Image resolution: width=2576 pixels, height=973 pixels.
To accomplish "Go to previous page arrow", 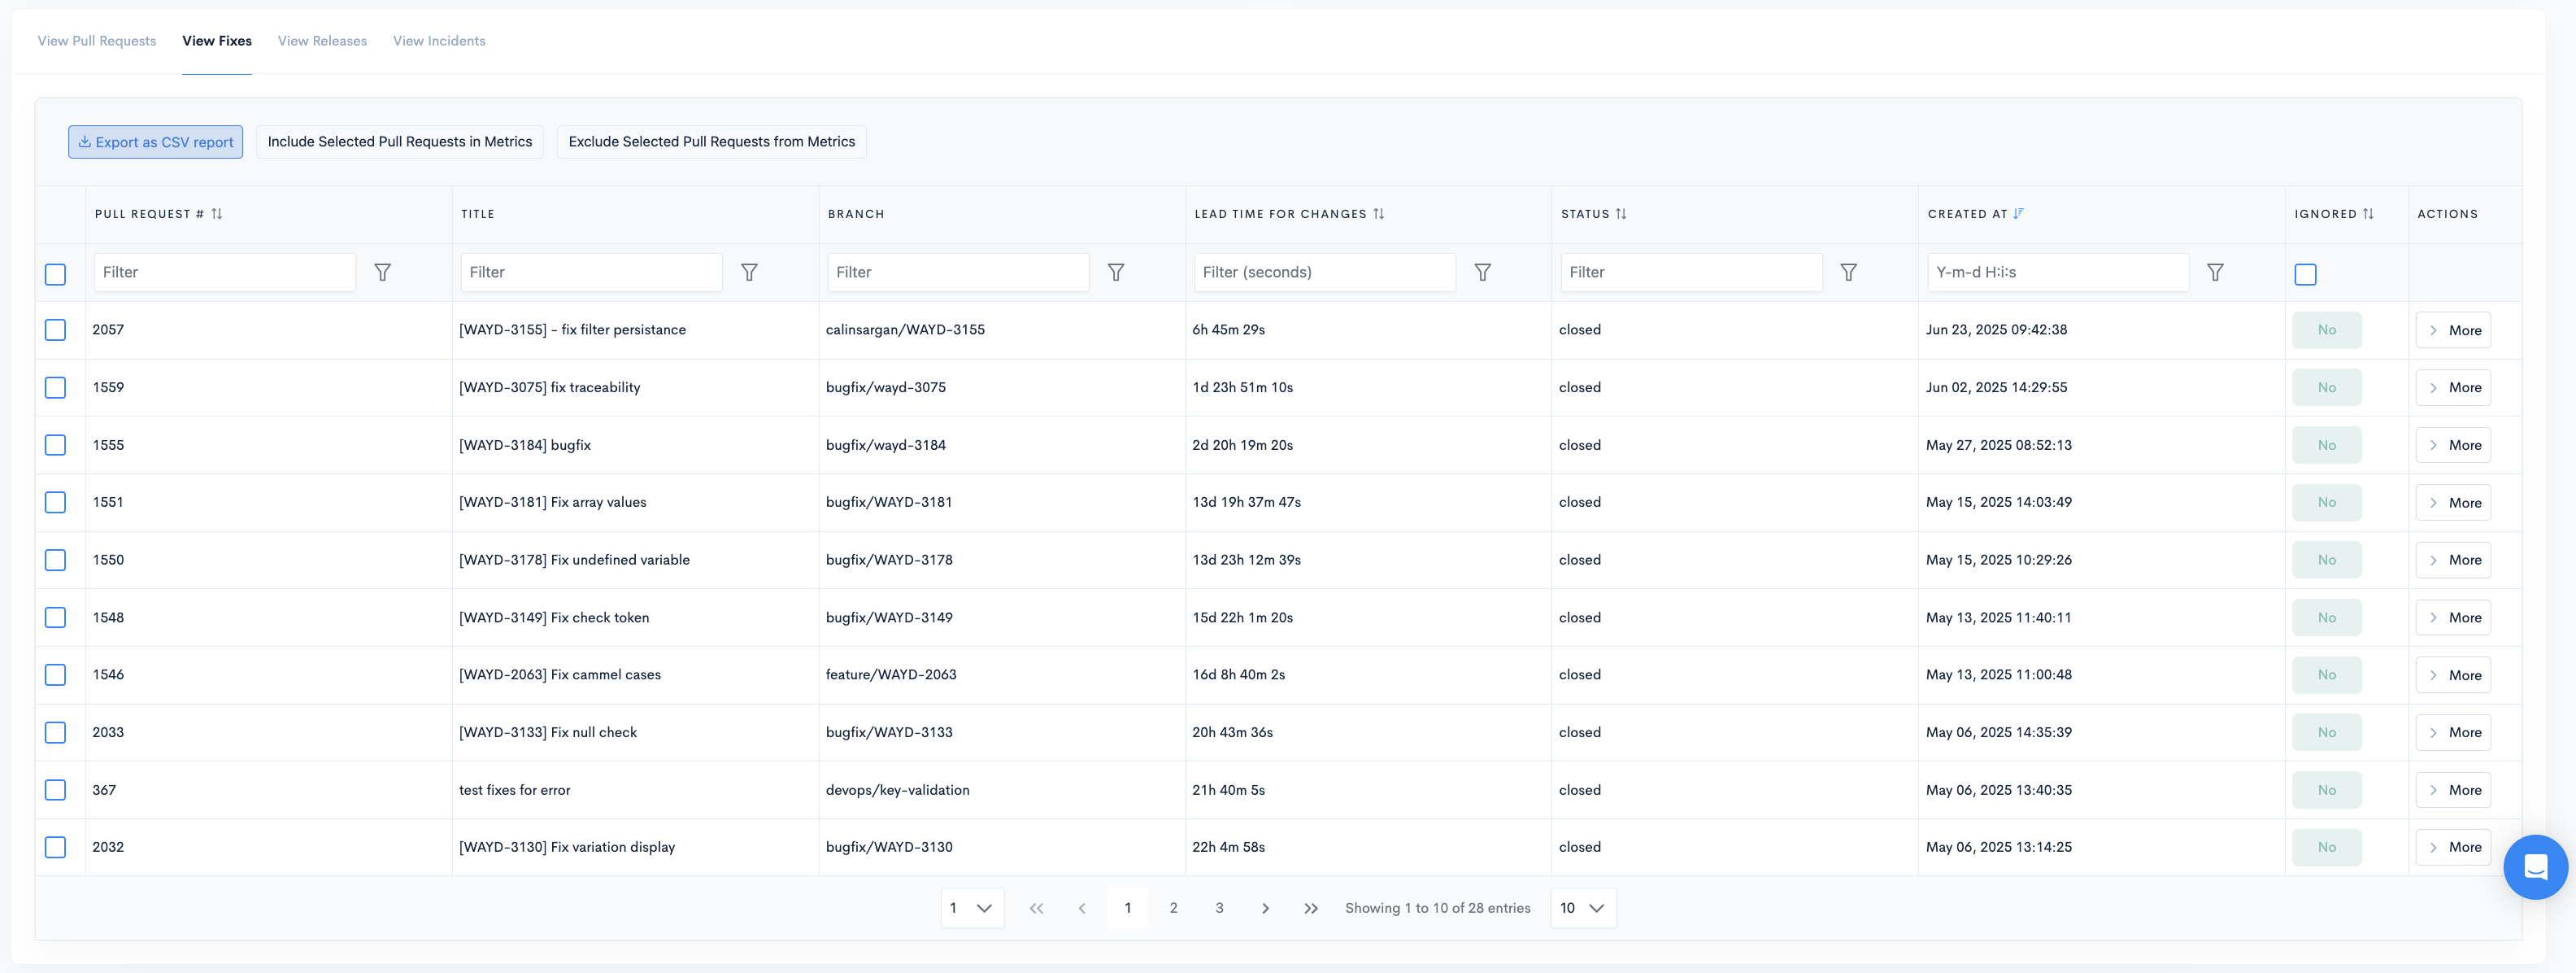I will click(1082, 909).
